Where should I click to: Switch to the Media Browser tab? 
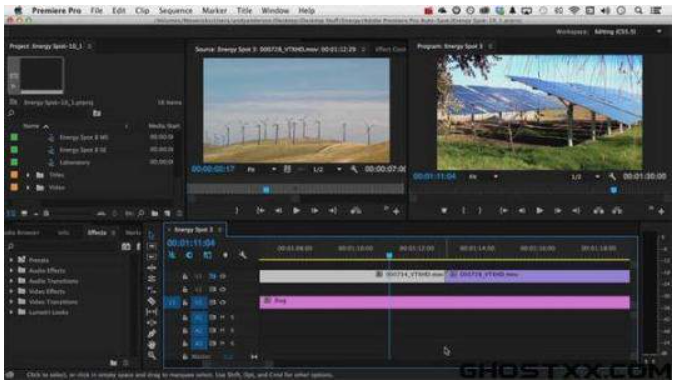[22, 232]
